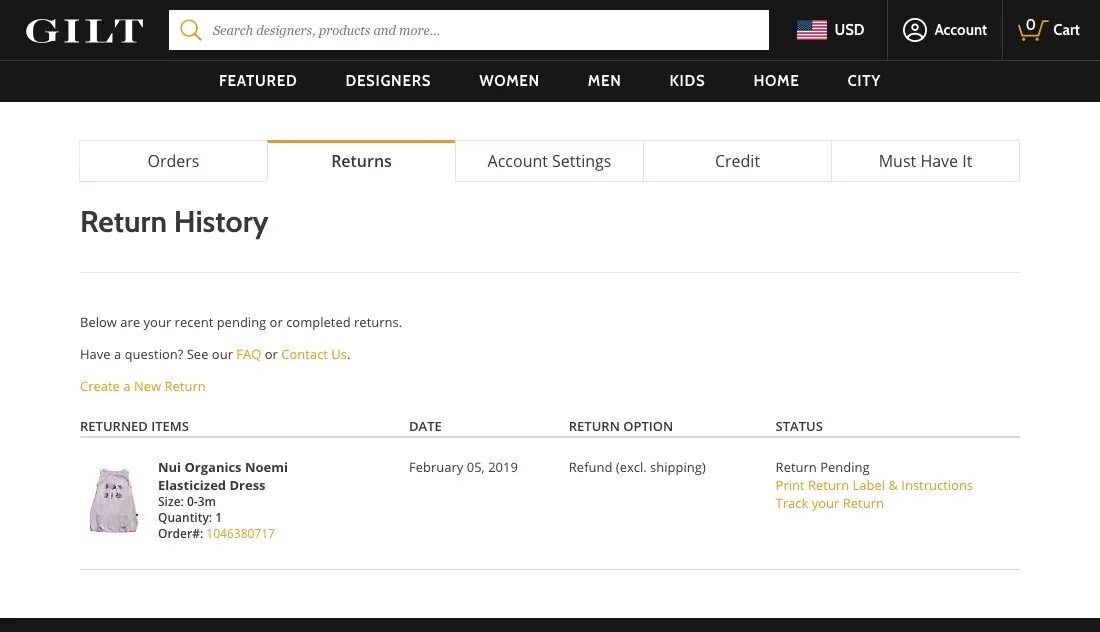Image resolution: width=1100 pixels, height=632 pixels.
Task: Open the Account label in header
Action: coord(960,30)
